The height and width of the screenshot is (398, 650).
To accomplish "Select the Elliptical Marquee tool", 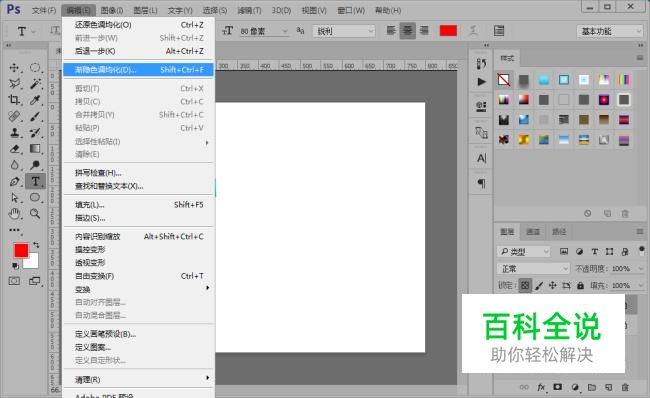I will (x=35, y=68).
